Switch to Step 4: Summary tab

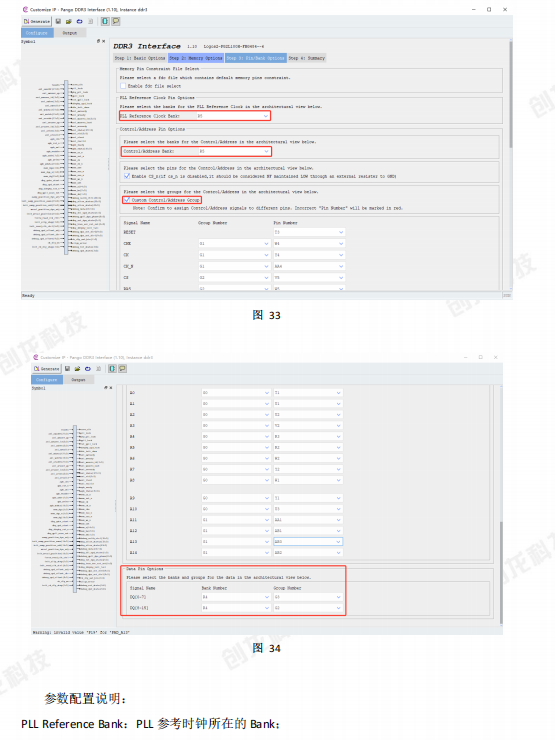307,58
